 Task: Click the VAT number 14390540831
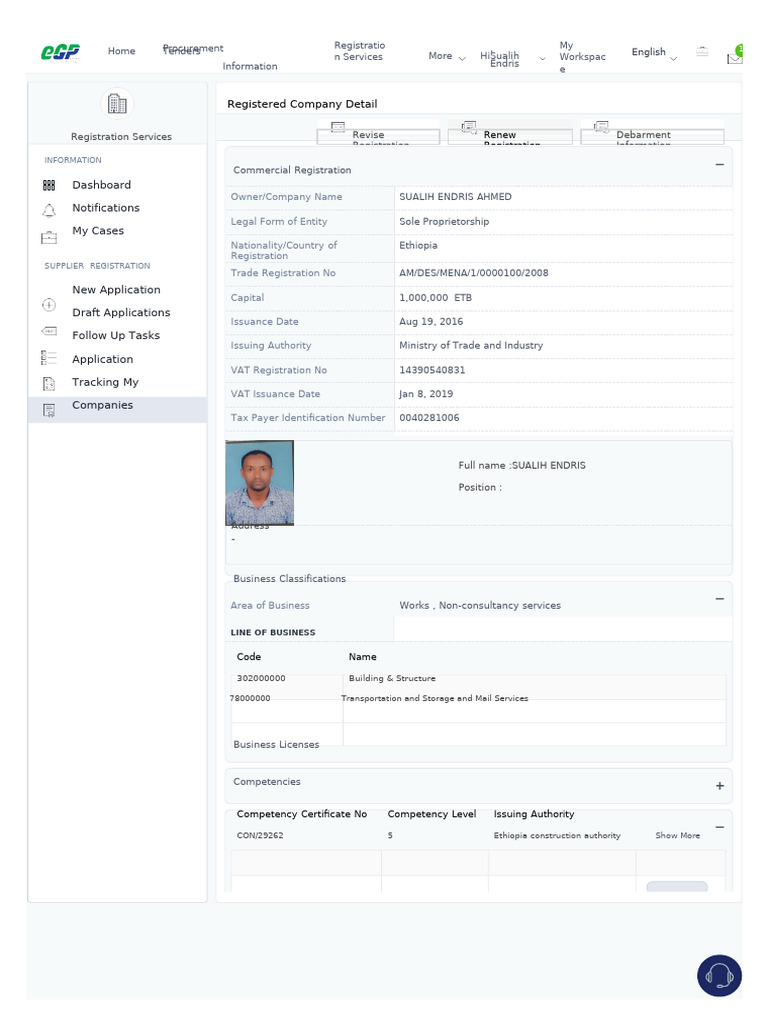click(432, 370)
